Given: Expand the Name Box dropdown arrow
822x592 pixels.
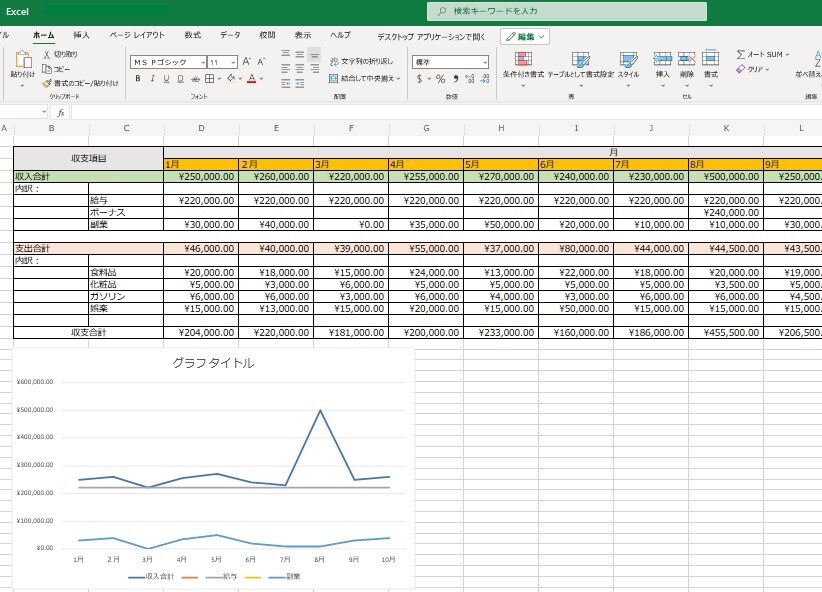Looking at the screenshot, I should [44, 112].
